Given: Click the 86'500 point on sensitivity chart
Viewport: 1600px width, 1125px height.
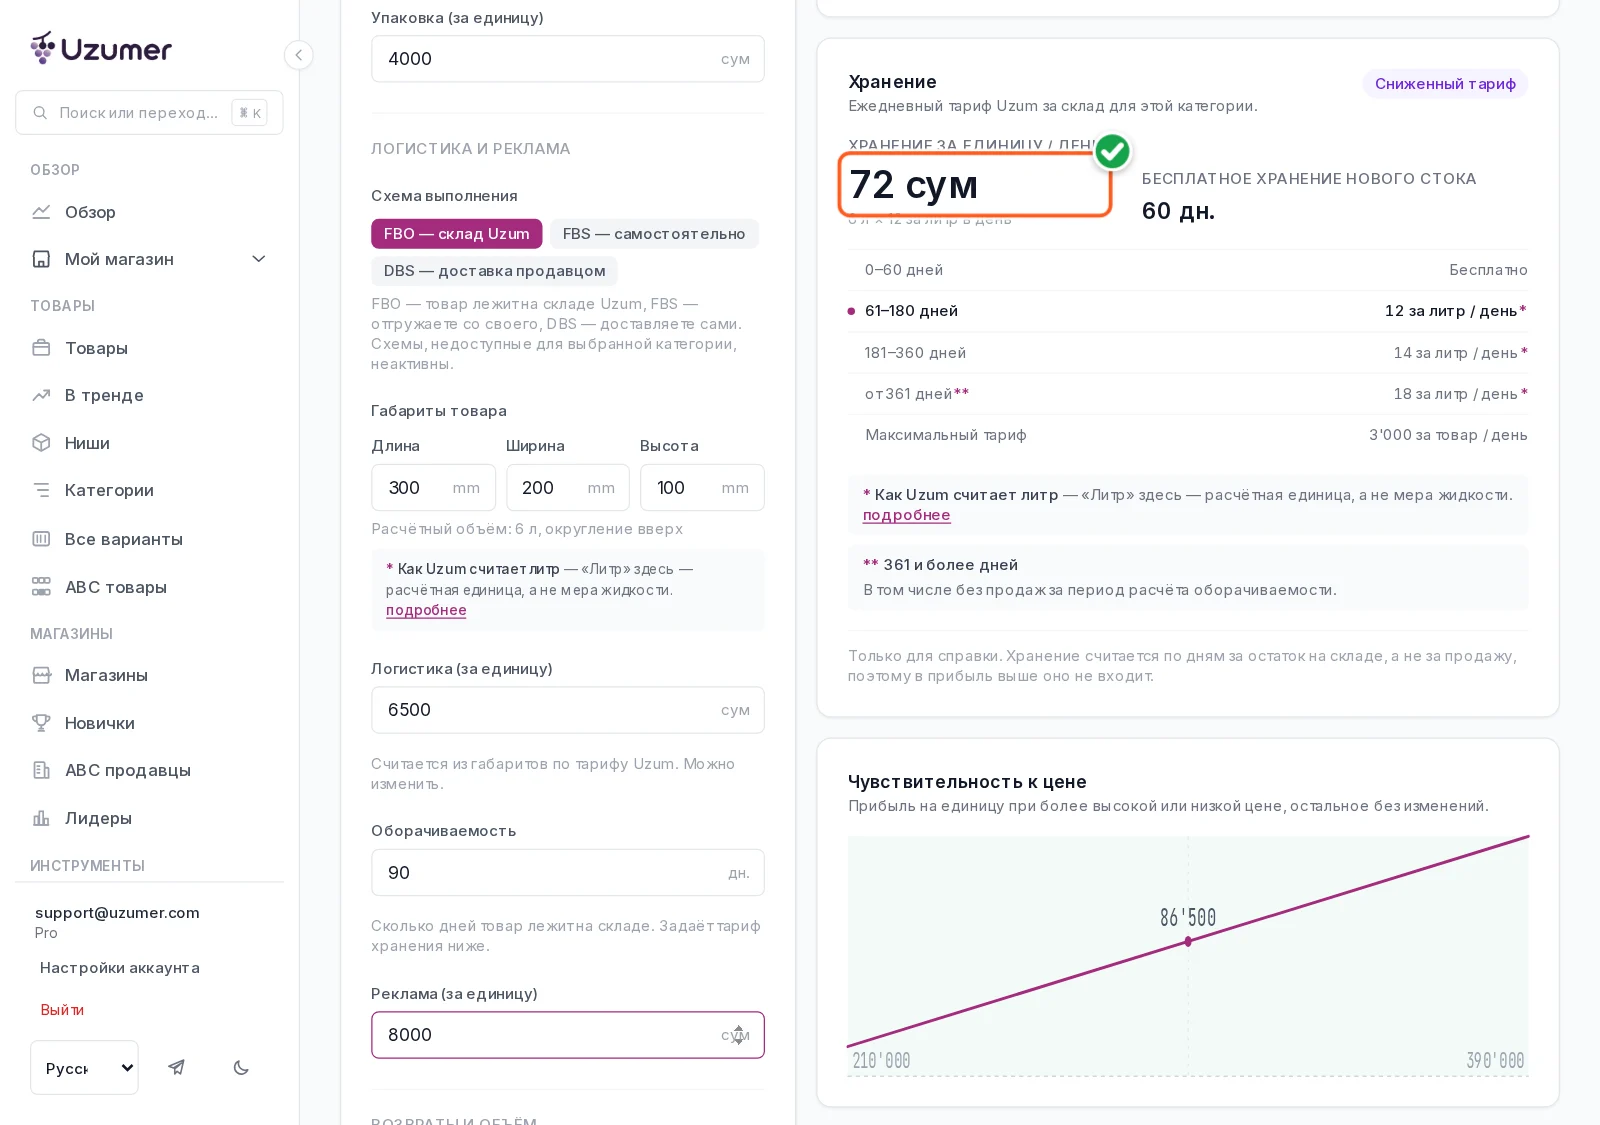Looking at the screenshot, I should (1188, 941).
